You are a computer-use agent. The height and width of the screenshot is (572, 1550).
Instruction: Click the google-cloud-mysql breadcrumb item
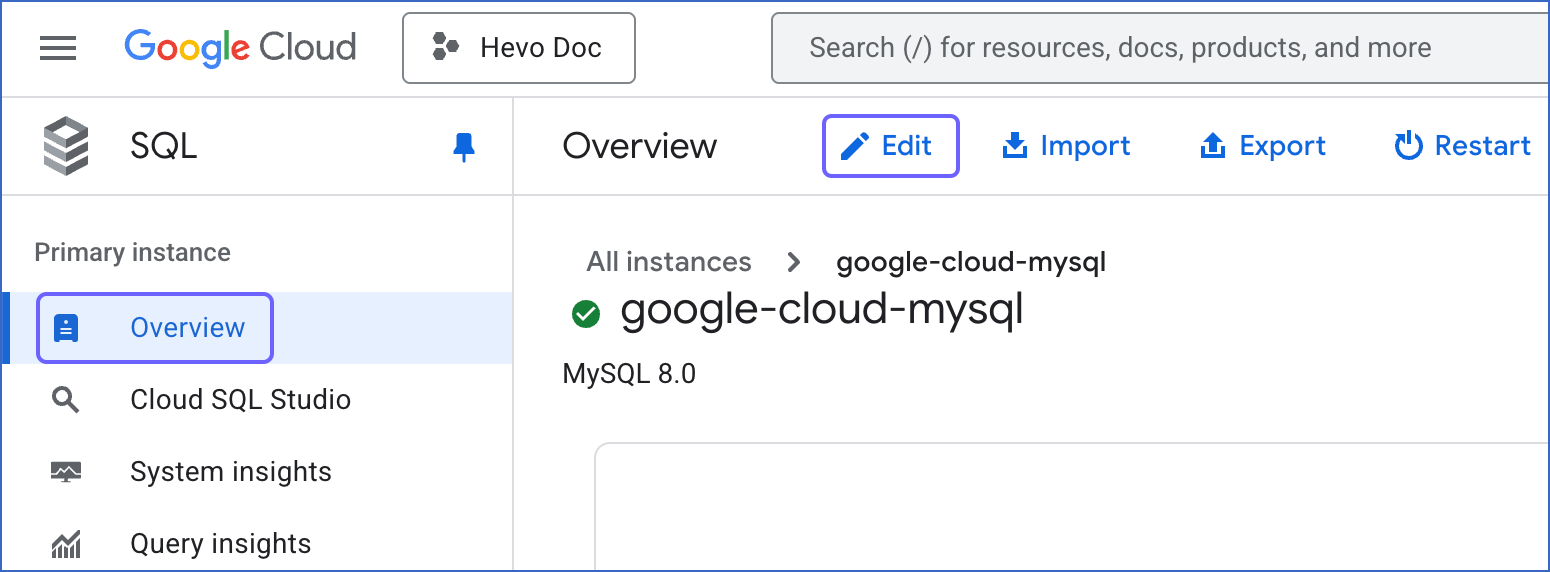coord(971,262)
